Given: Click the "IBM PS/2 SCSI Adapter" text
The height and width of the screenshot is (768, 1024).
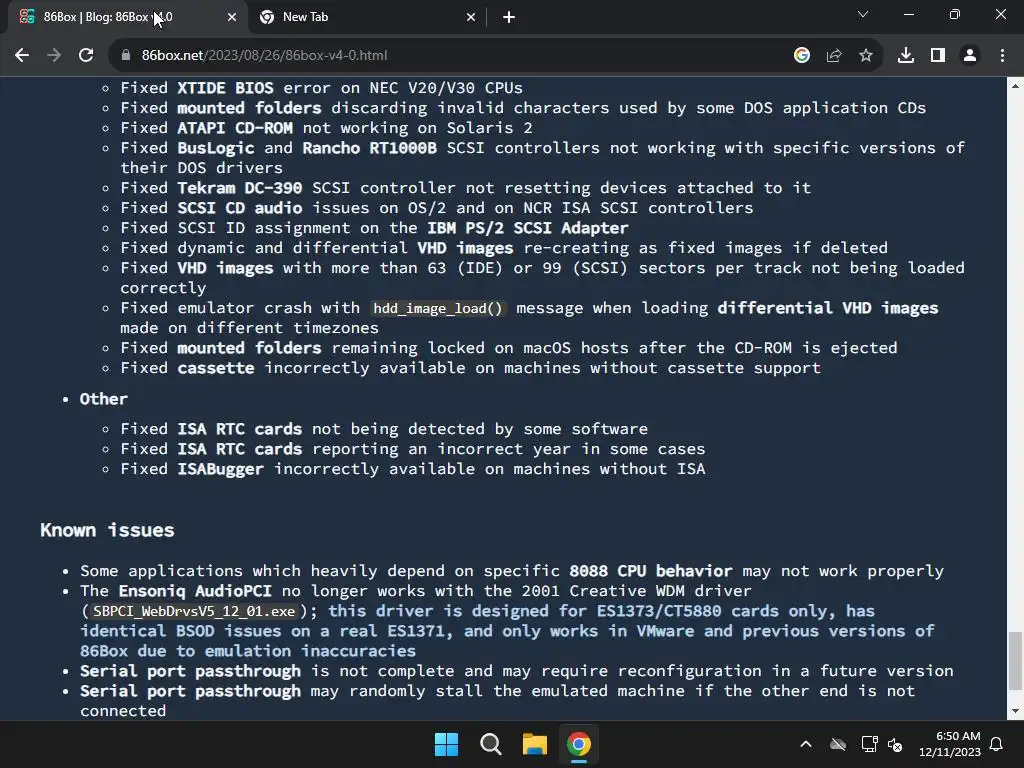Looking at the screenshot, I should click(528, 228).
